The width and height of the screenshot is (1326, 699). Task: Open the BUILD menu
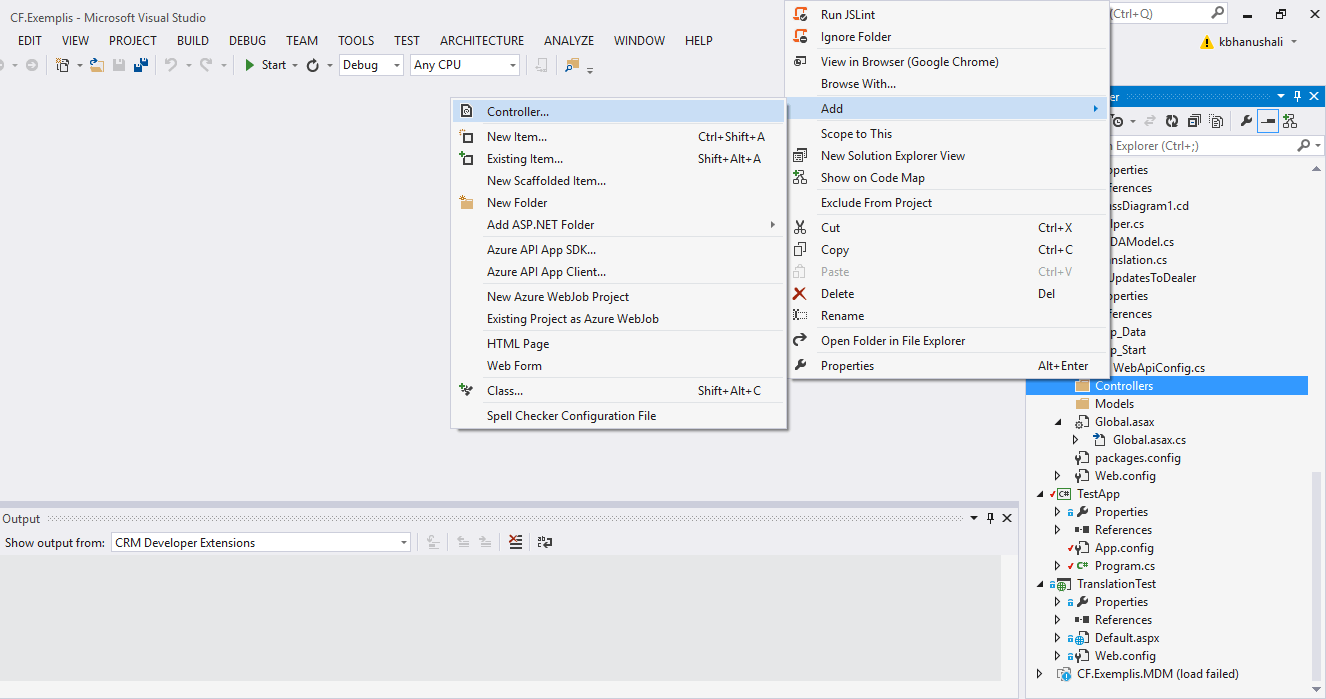point(193,41)
